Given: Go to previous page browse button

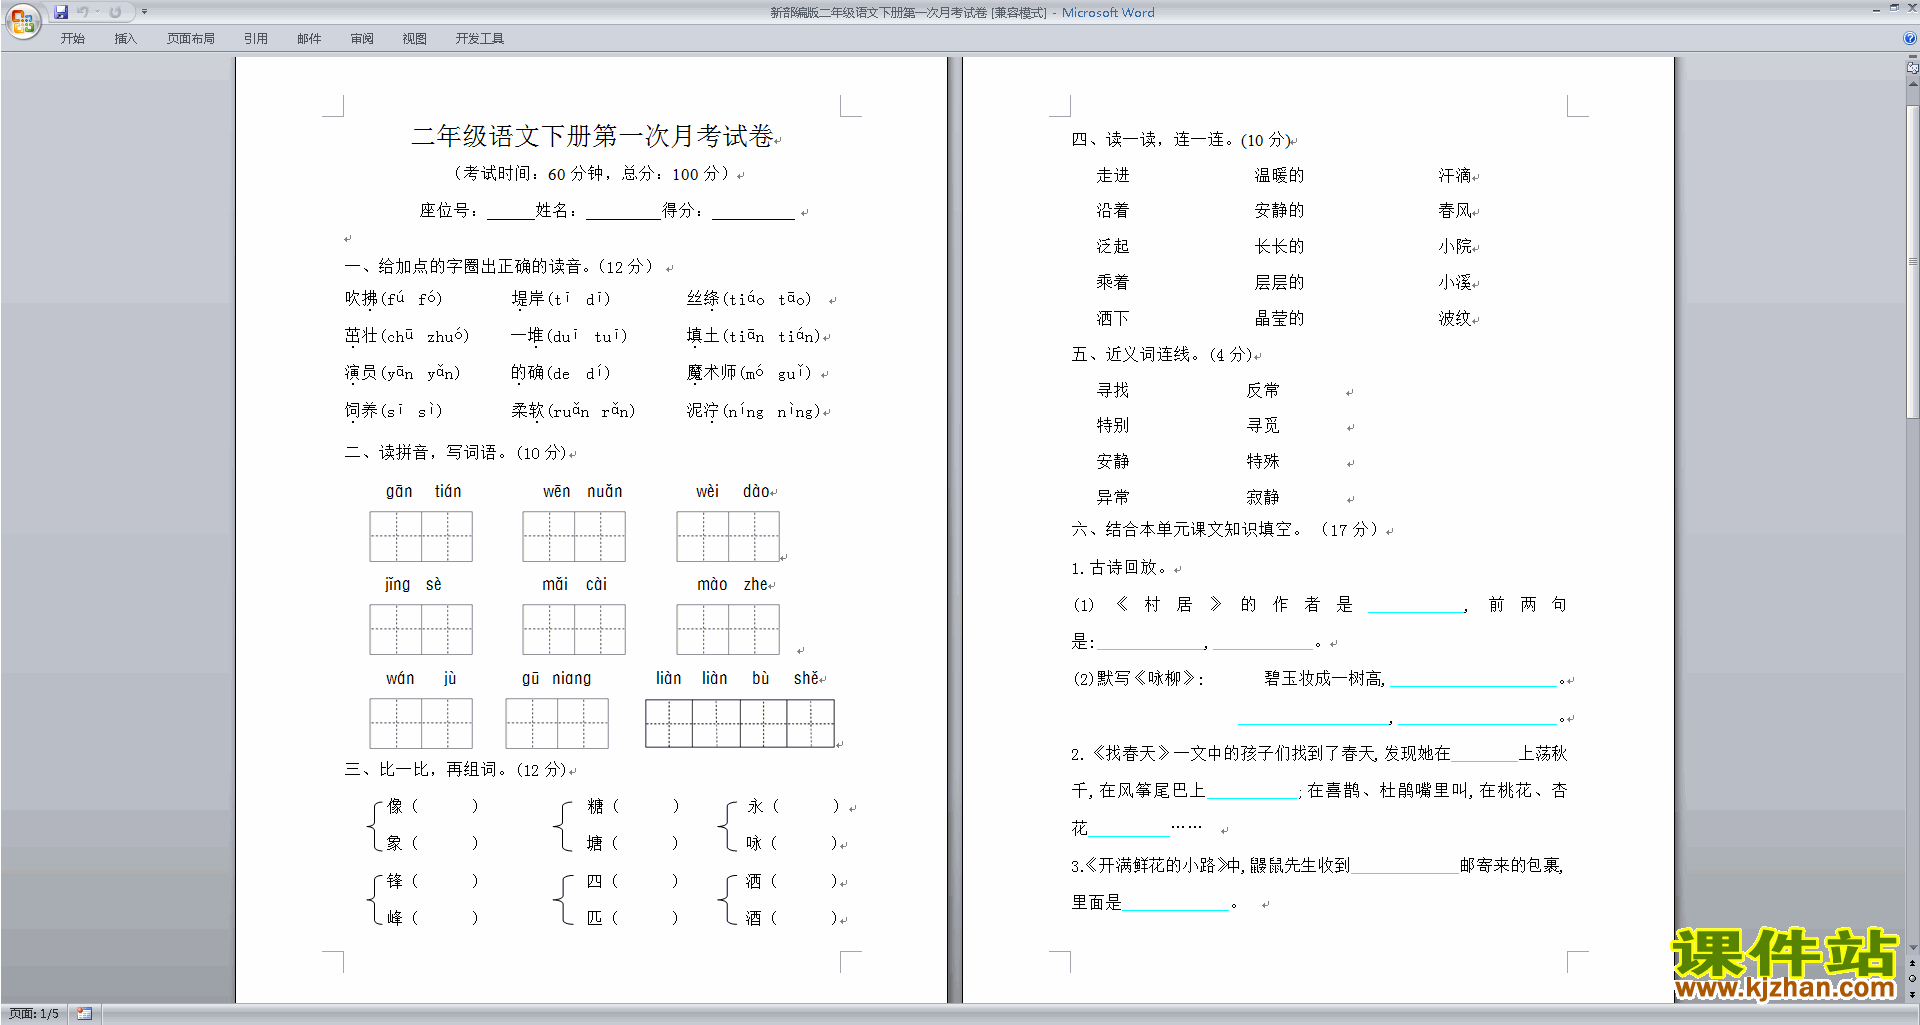Looking at the screenshot, I should (x=1912, y=963).
